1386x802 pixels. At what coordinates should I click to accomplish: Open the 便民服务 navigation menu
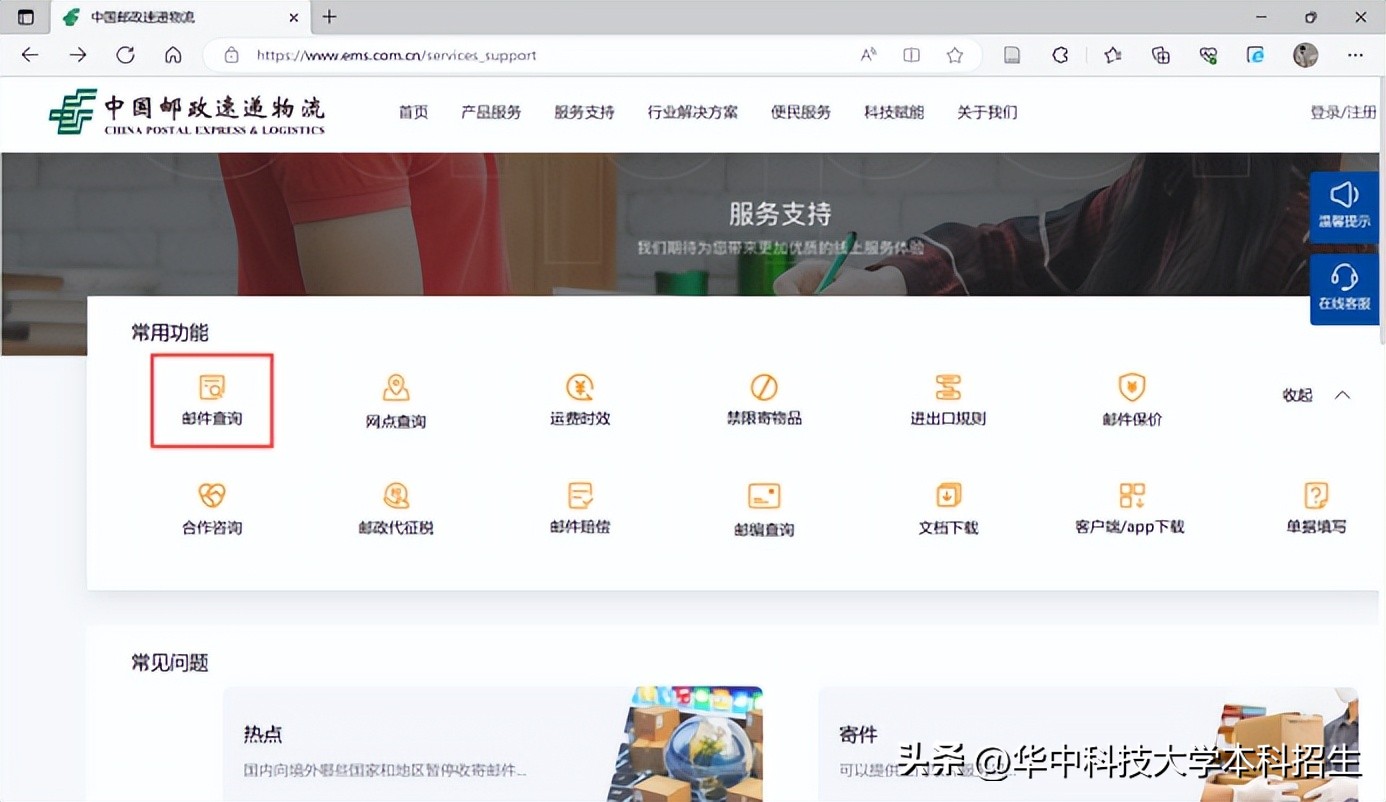[x=801, y=112]
